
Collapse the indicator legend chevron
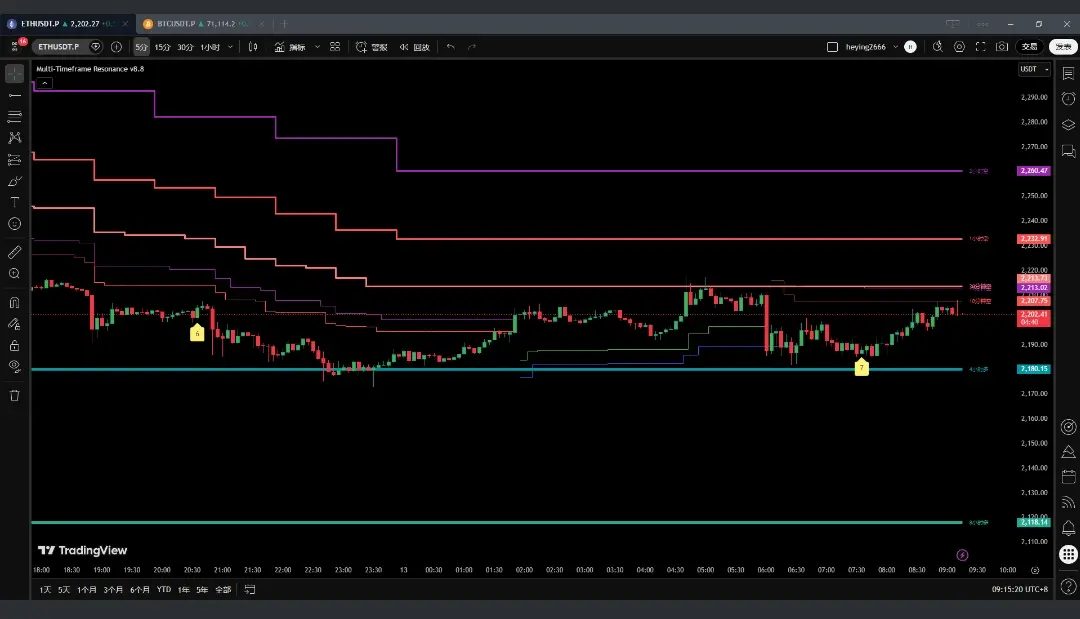click(x=44, y=83)
